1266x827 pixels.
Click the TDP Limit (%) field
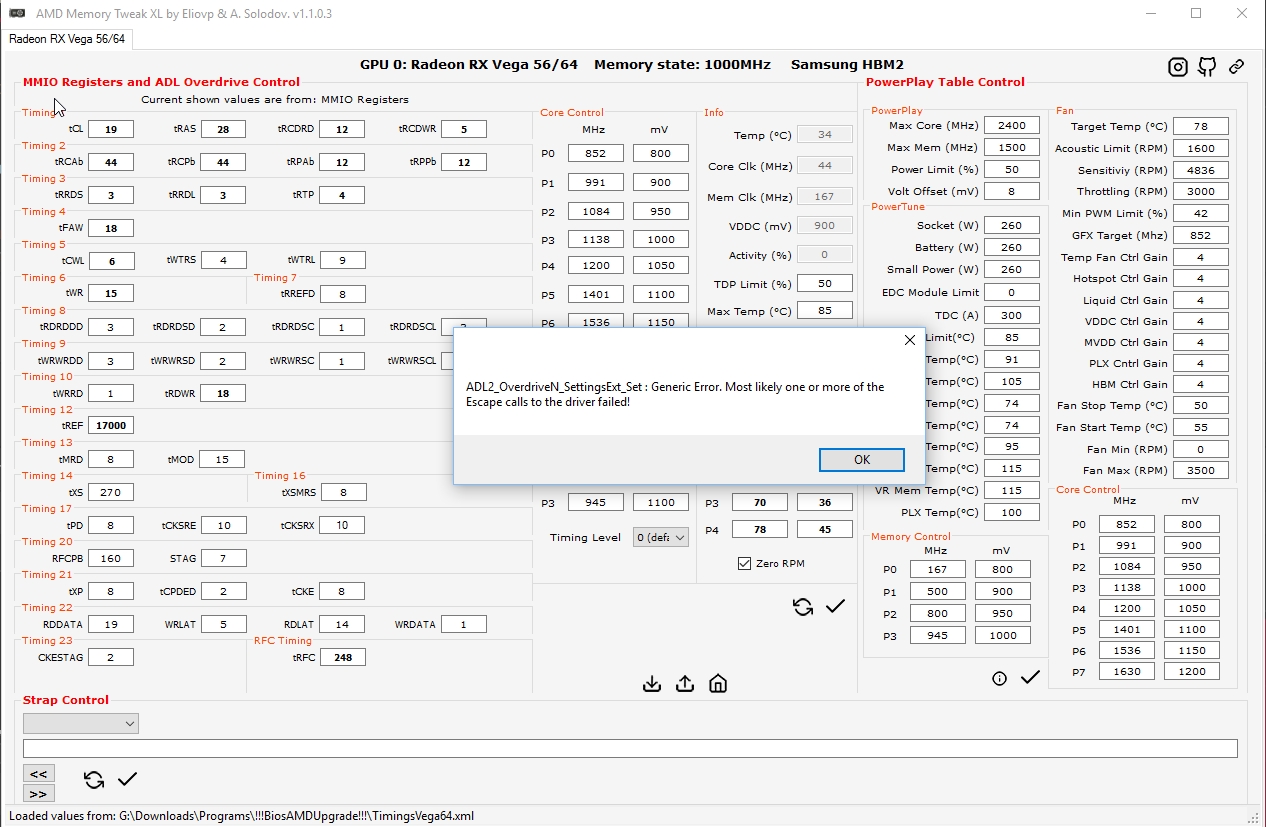pos(825,284)
